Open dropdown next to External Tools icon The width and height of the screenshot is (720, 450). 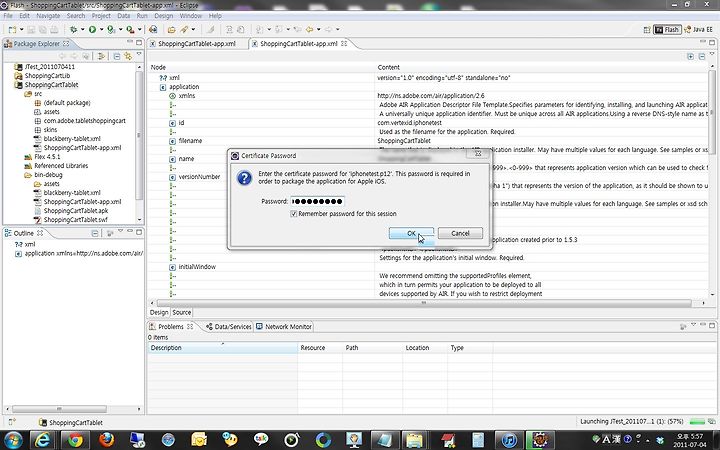click(x=139, y=29)
